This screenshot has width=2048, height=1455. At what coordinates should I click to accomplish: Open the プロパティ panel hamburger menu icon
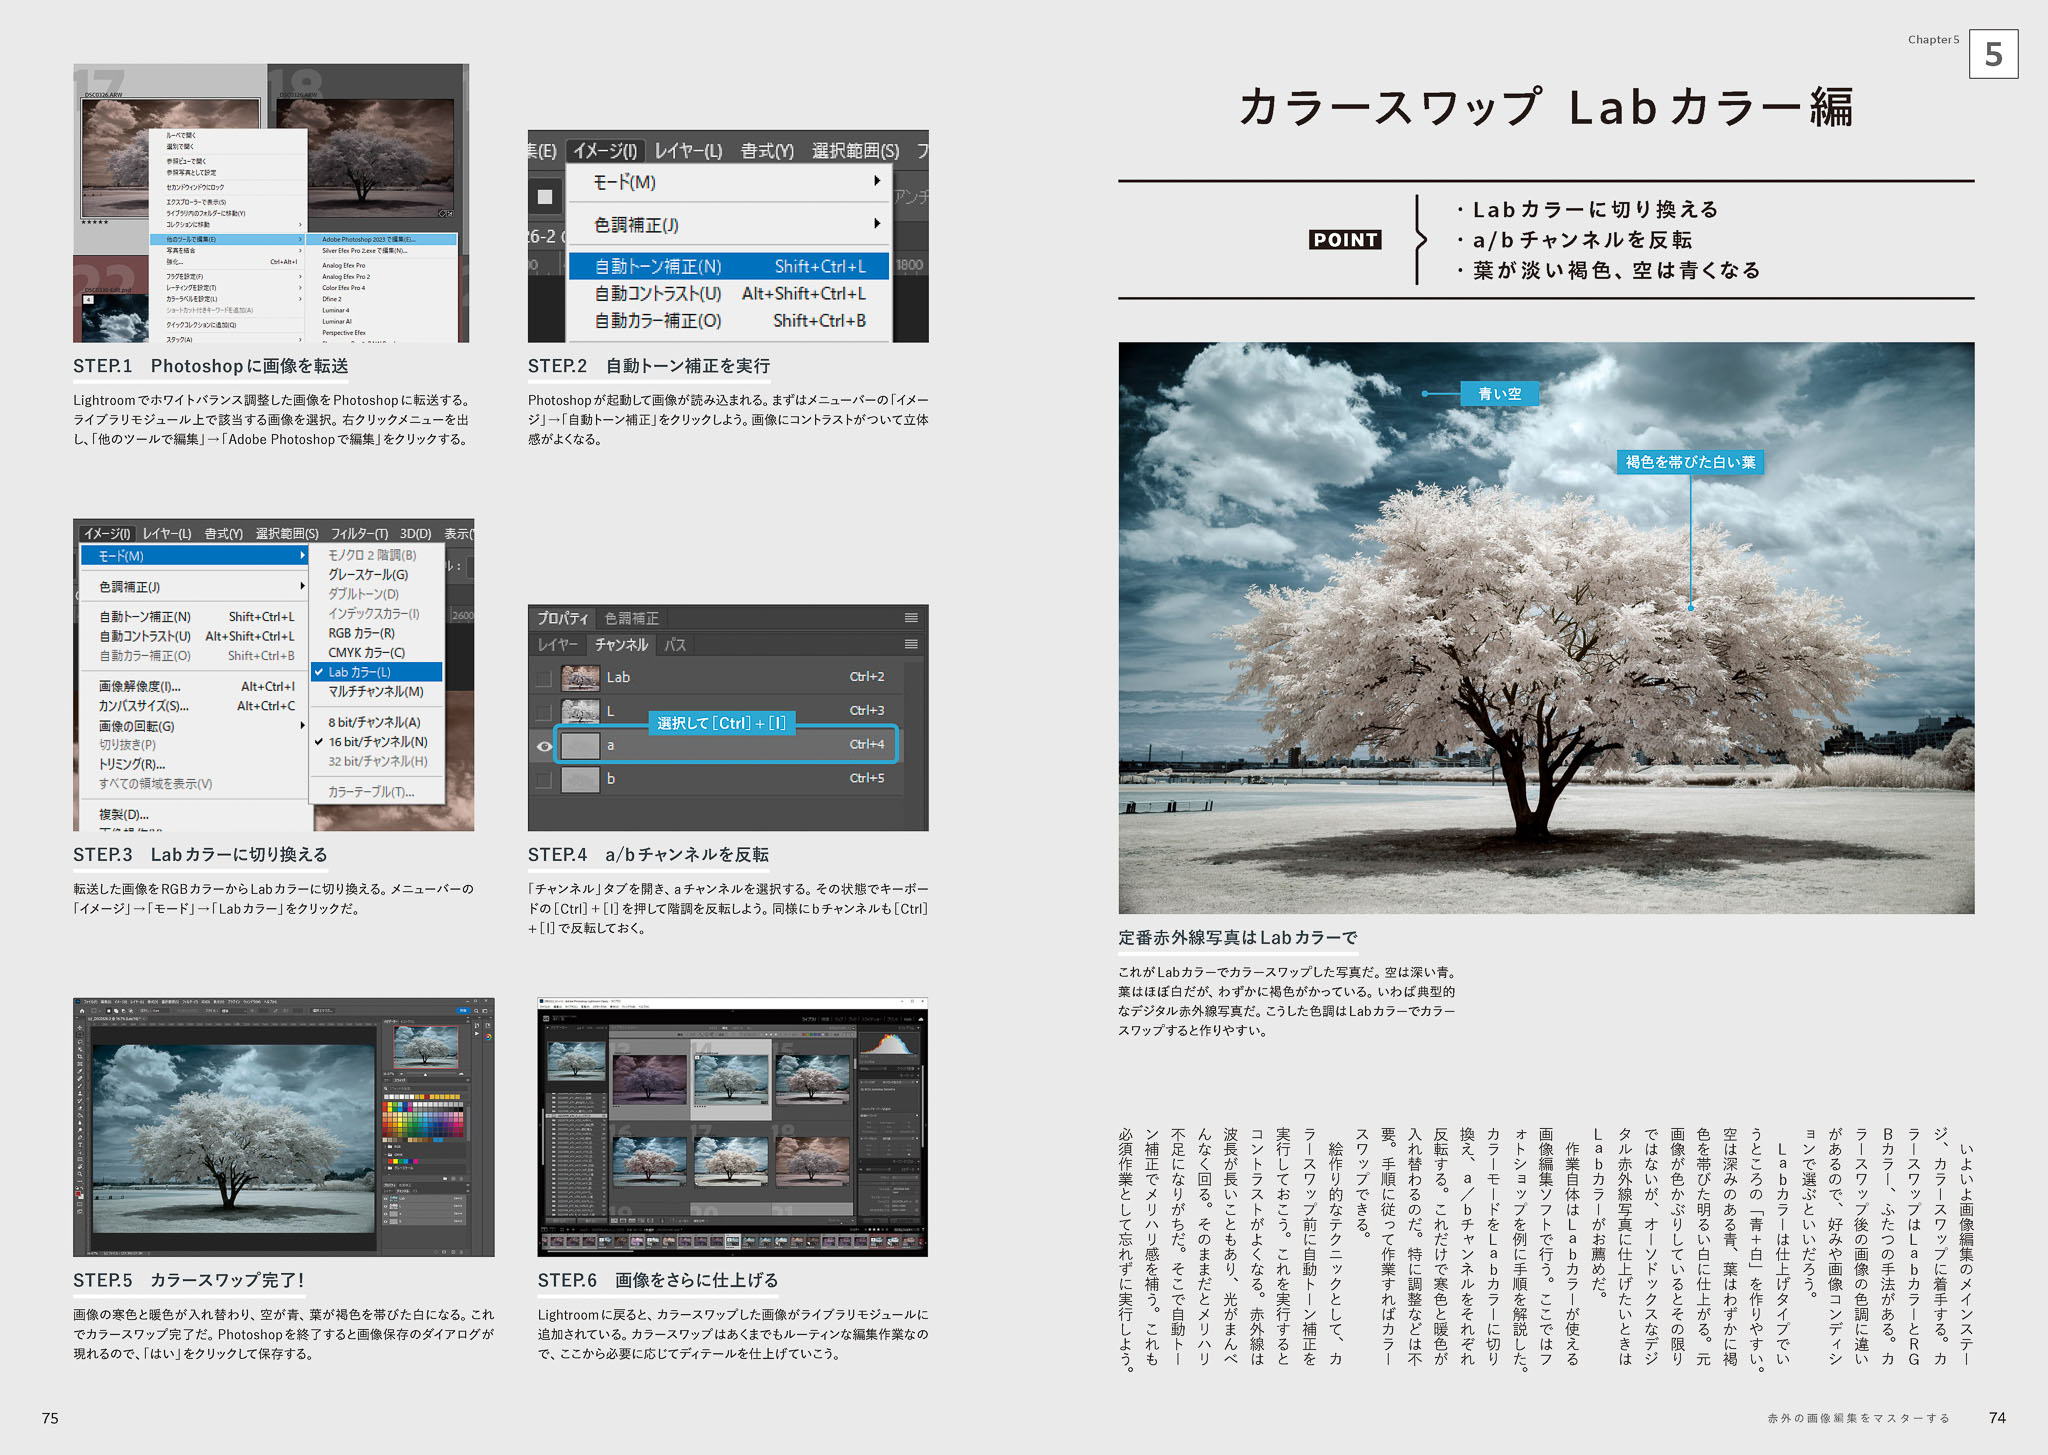(x=910, y=618)
